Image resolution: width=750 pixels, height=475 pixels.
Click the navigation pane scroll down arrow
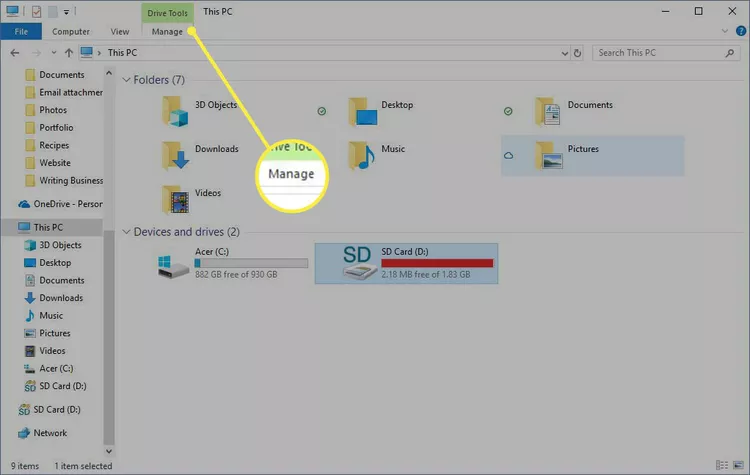[x=109, y=451]
